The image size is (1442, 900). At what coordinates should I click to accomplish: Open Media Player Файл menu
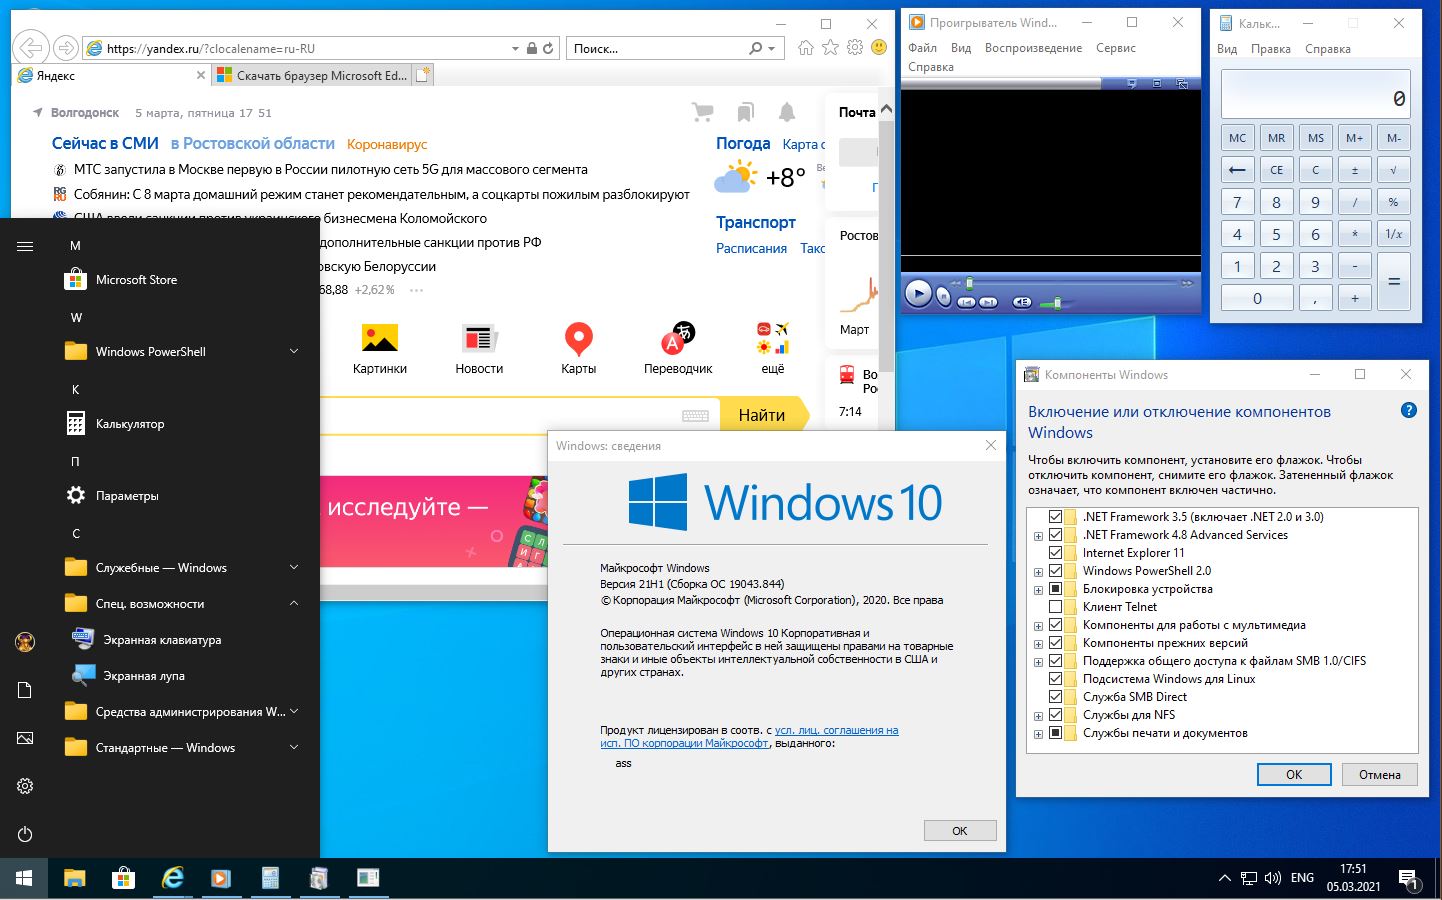pos(922,48)
